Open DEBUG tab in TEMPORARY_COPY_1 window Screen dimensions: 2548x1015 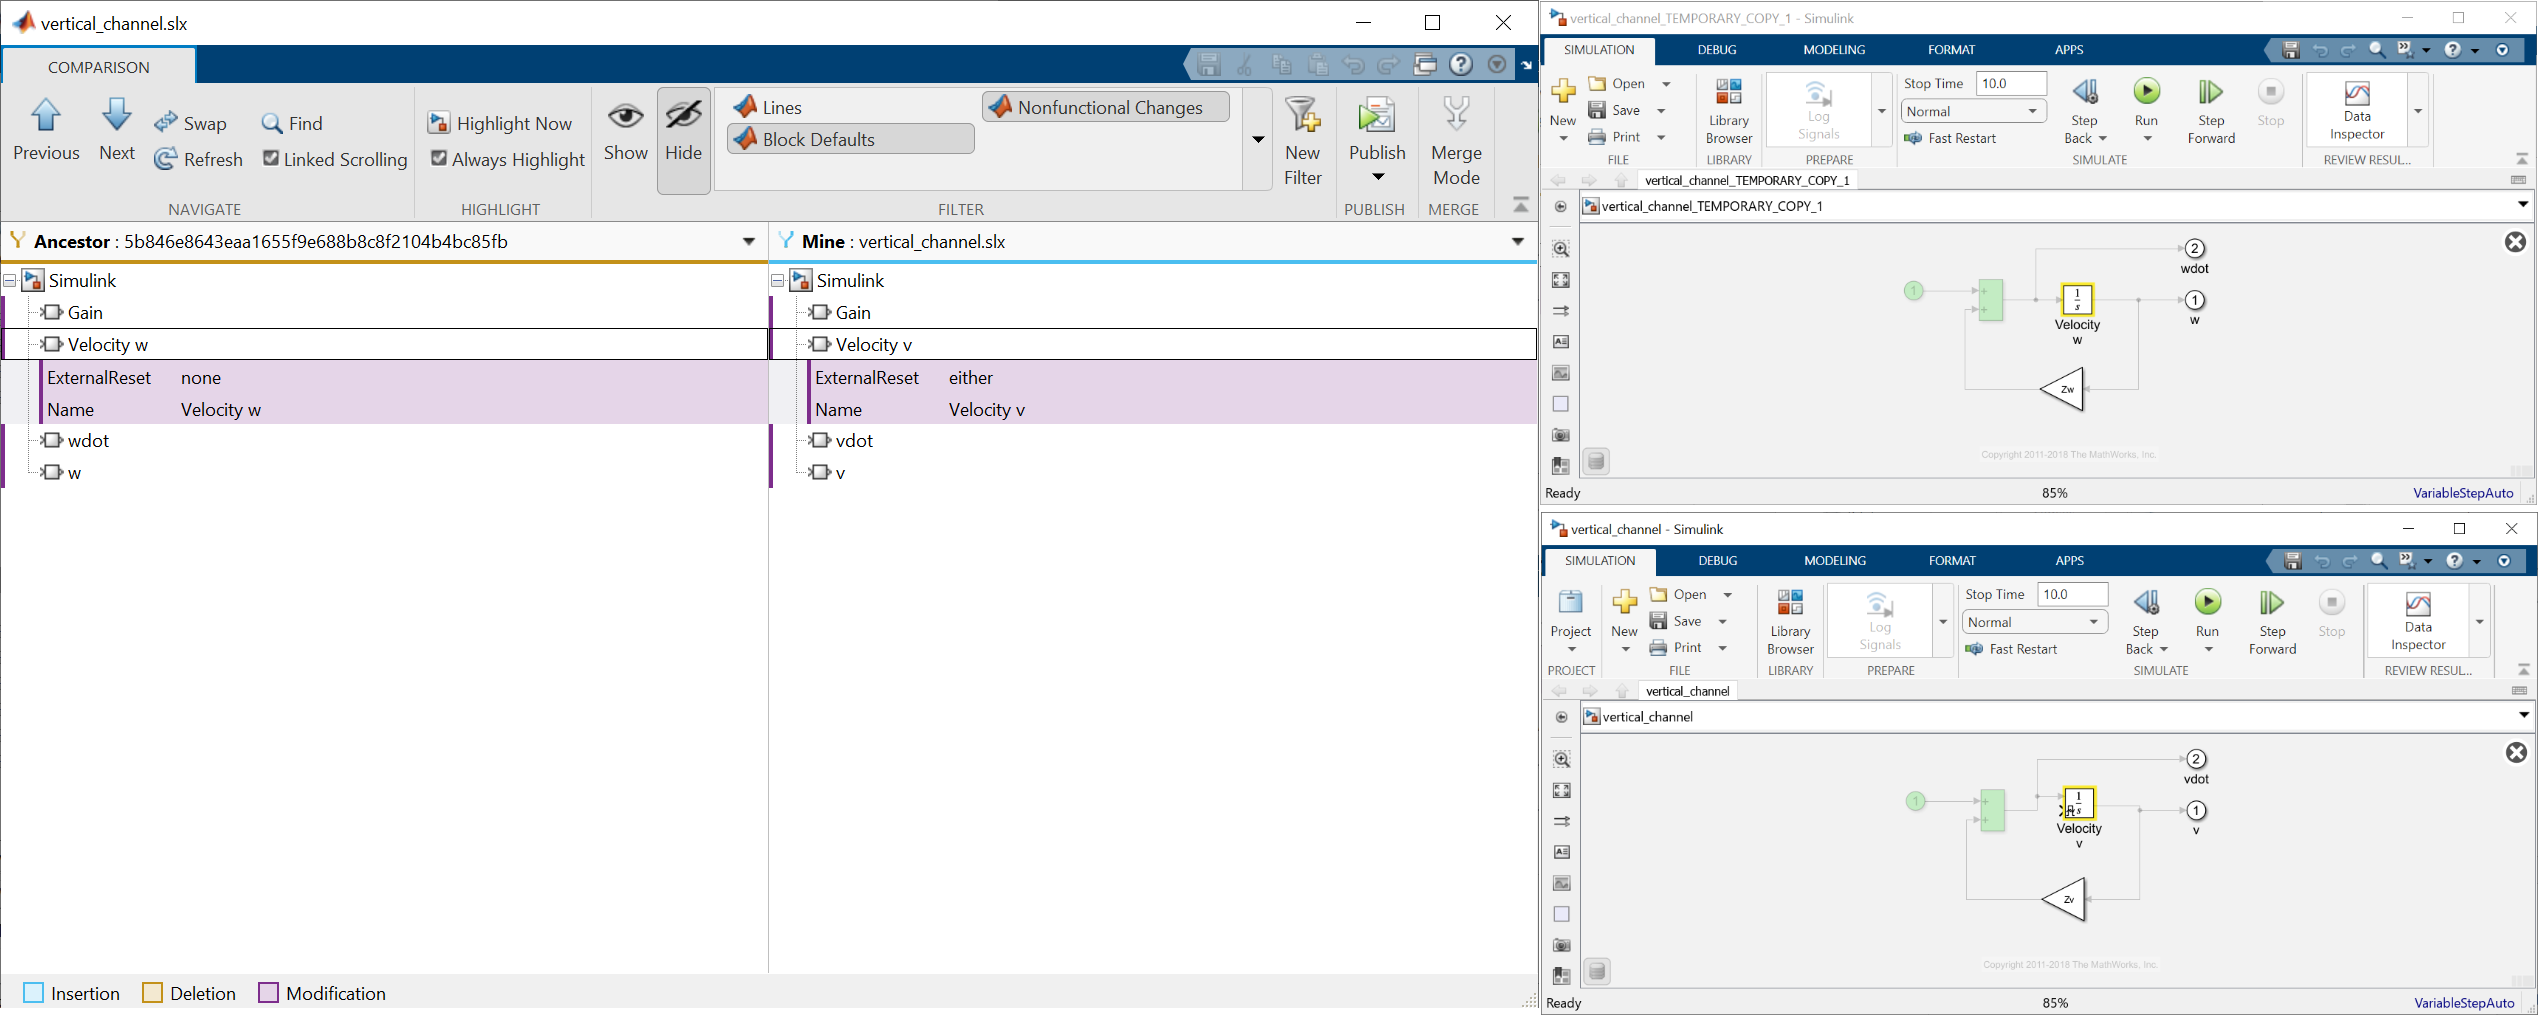point(1717,49)
